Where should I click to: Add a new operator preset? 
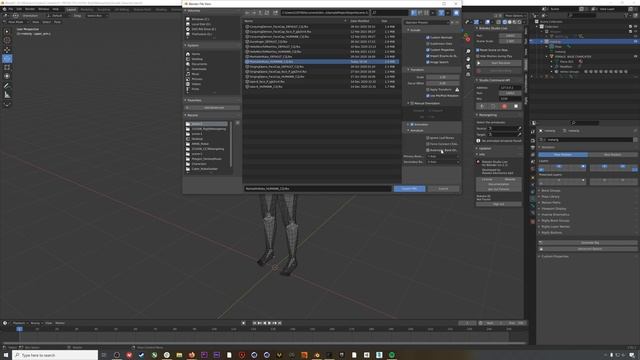(452, 22)
